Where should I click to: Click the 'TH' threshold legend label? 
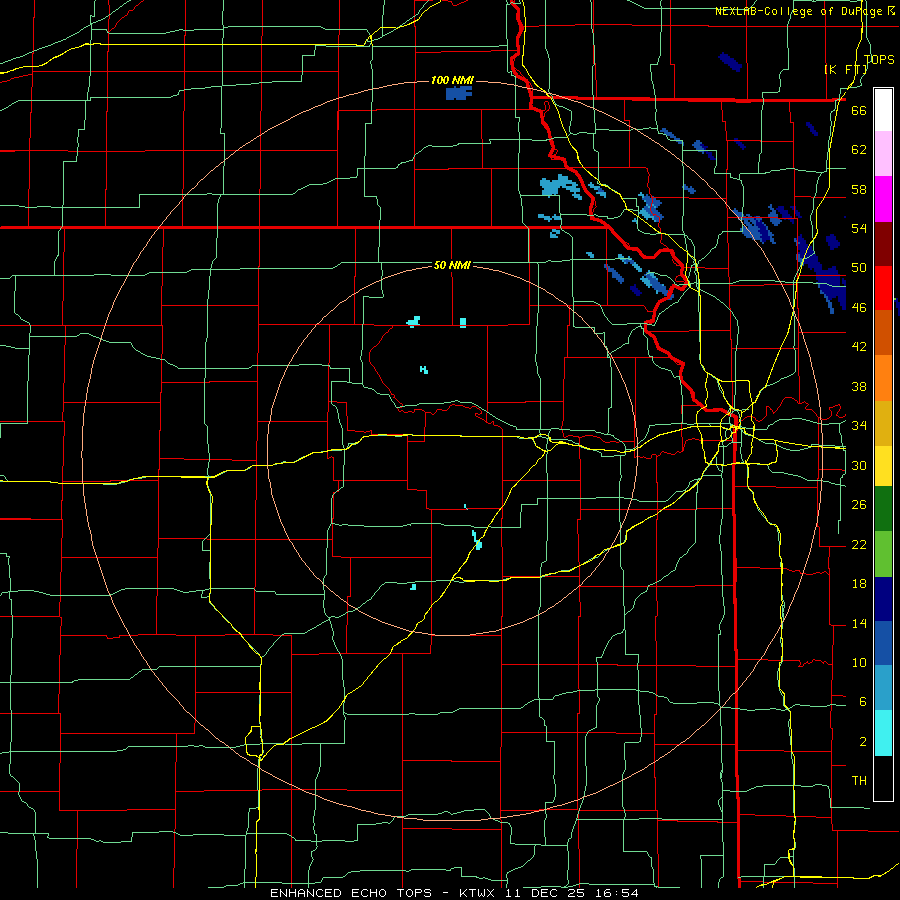(859, 780)
